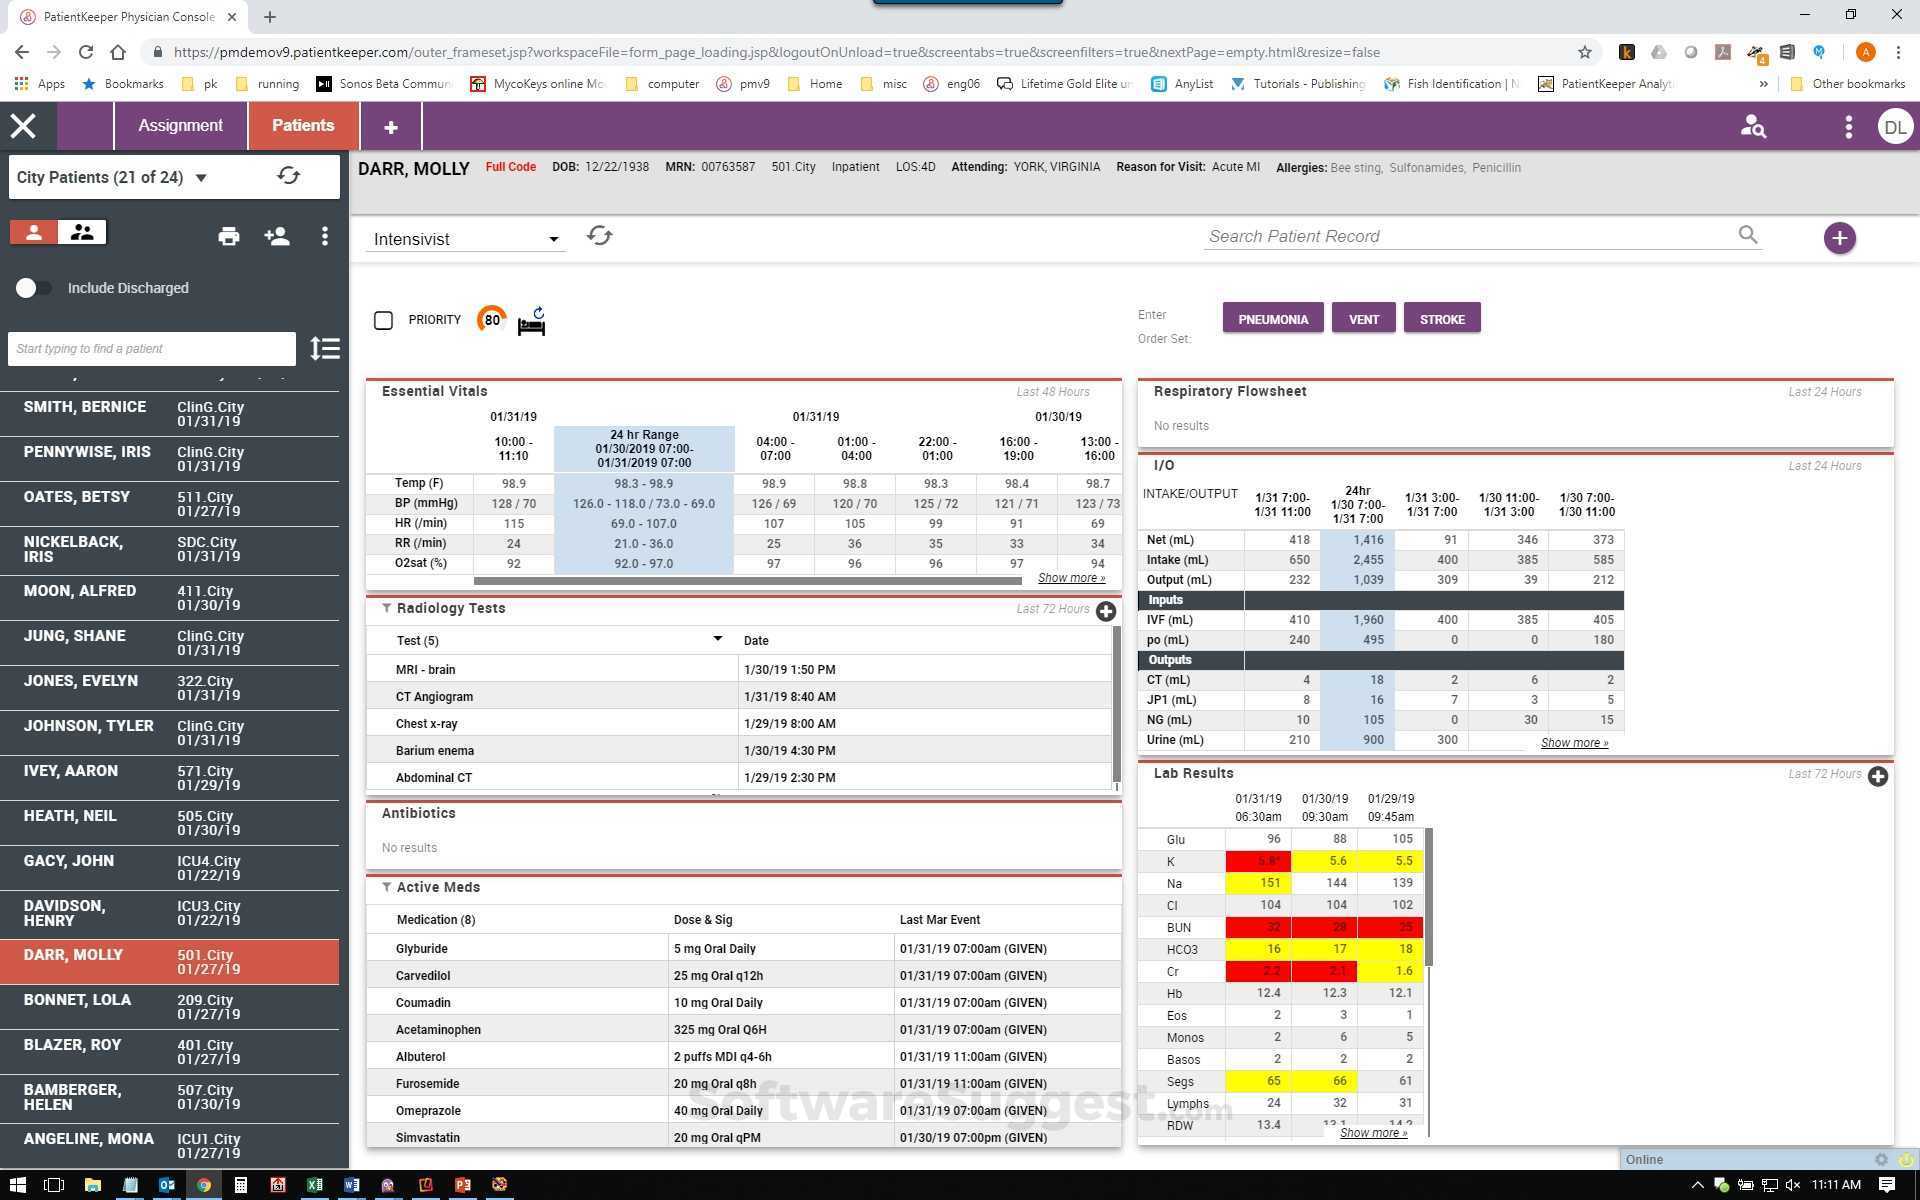Click the bed icon next to the priority gauge
The height and width of the screenshot is (1200, 1920).
pos(531,323)
